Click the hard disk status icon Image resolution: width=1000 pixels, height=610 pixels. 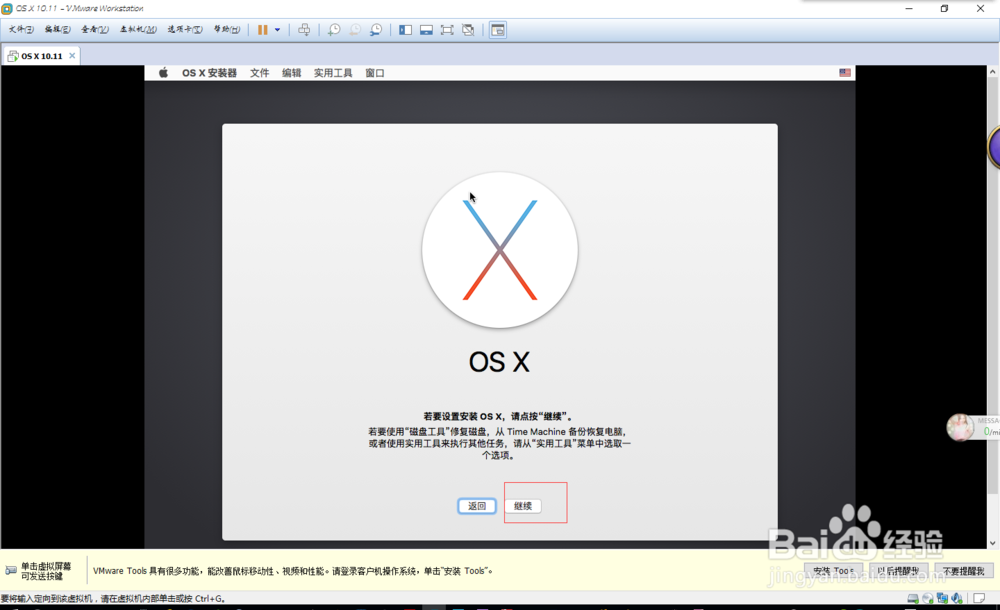point(913,599)
